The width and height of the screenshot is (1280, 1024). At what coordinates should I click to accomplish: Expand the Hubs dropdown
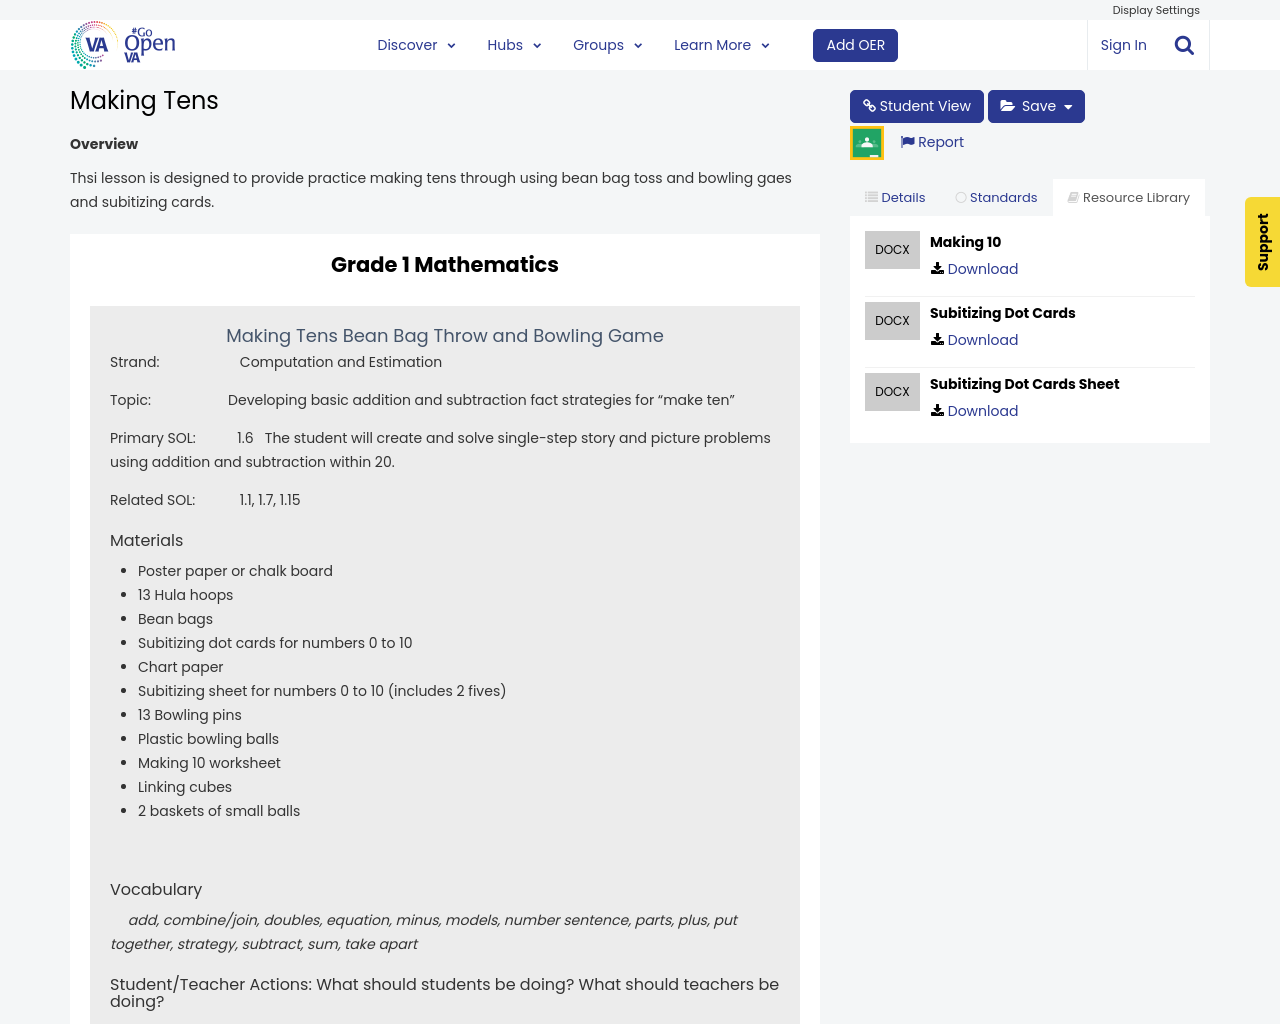[x=514, y=45]
